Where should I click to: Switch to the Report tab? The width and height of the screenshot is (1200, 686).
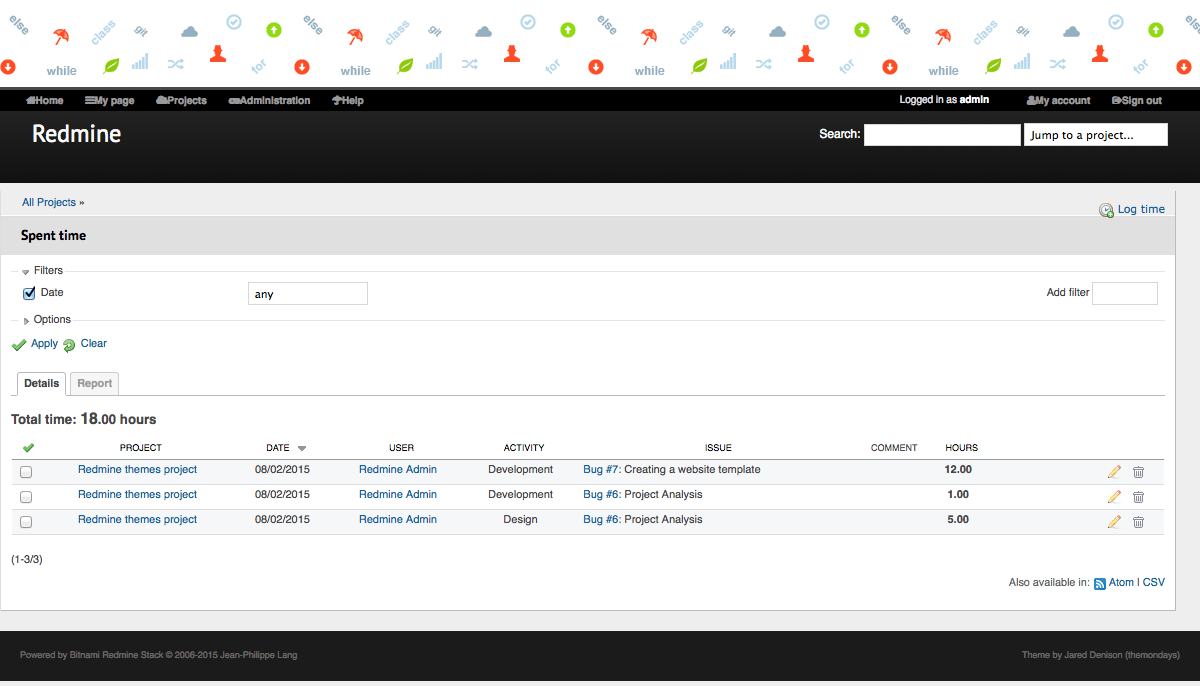pos(95,384)
